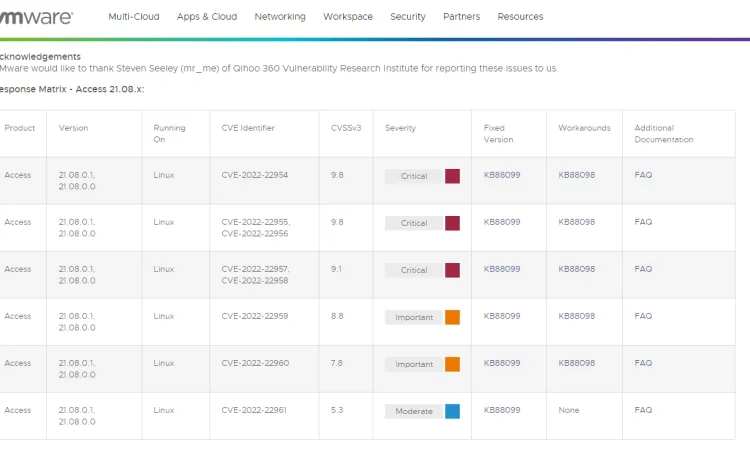Open FAQ in the CVE-2022-22960 row

(643, 363)
